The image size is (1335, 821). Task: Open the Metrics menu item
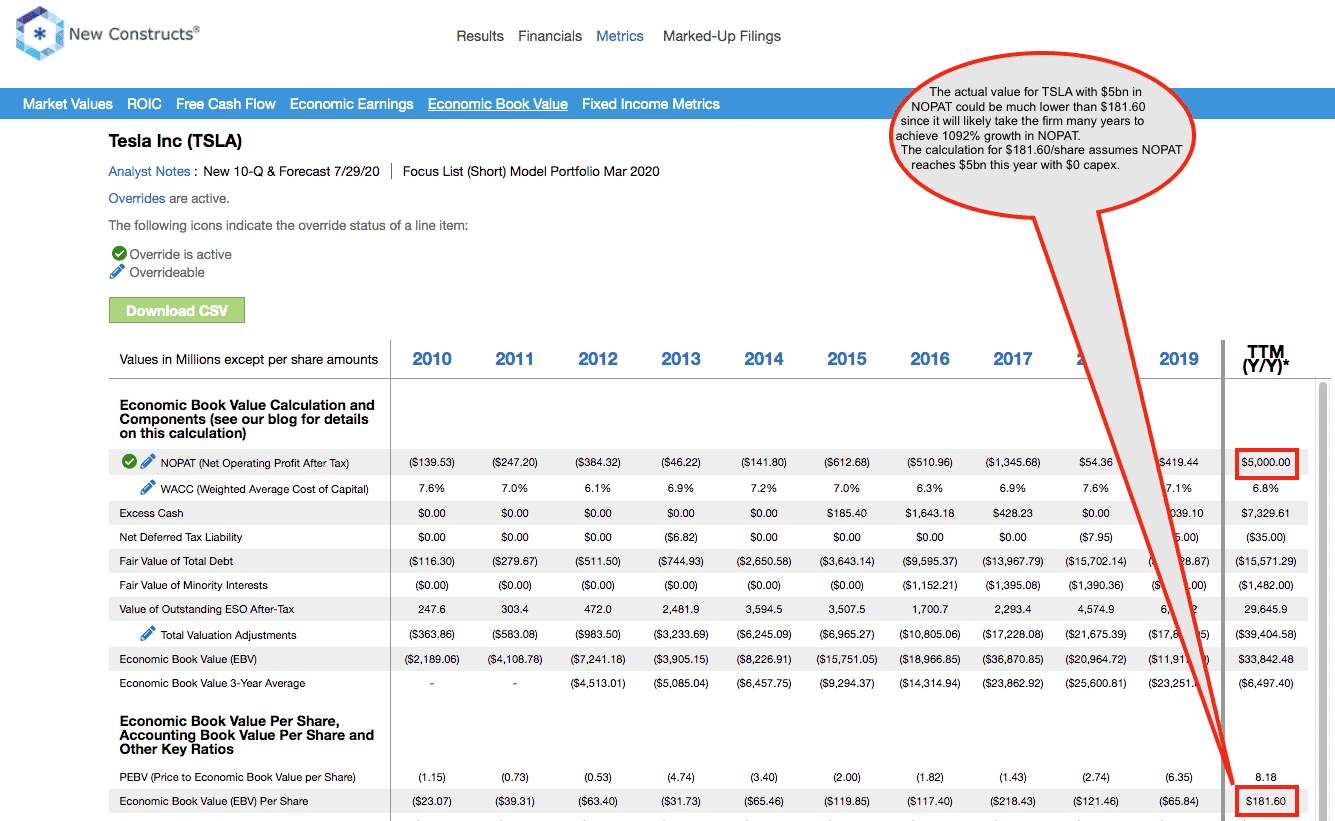(620, 36)
